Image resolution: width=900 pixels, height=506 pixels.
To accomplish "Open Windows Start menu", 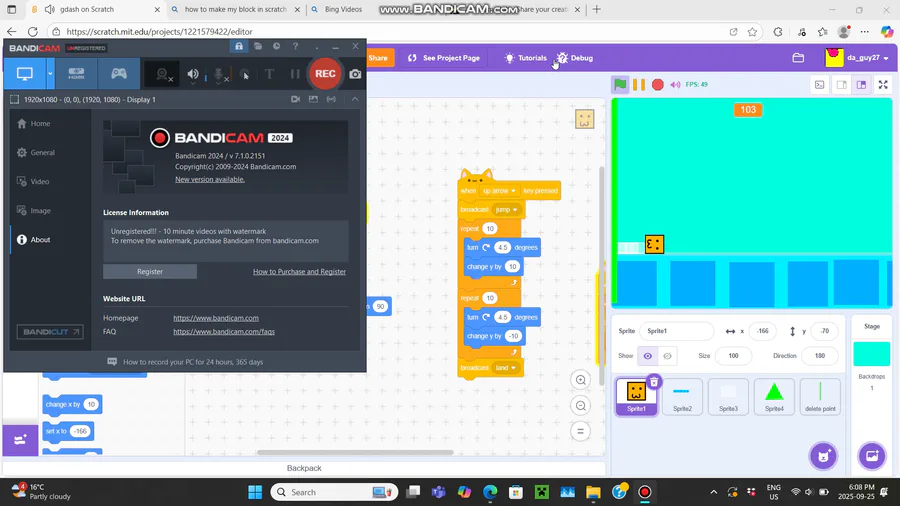I will pyautogui.click(x=255, y=492).
